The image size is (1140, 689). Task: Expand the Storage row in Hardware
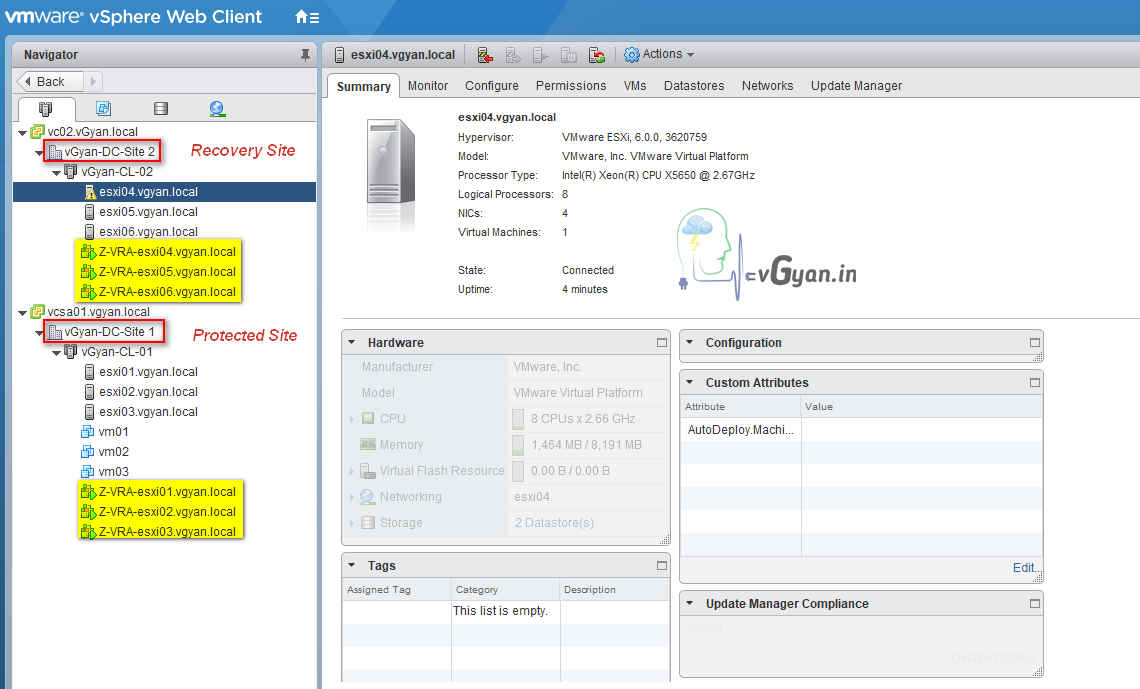pos(352,523)
